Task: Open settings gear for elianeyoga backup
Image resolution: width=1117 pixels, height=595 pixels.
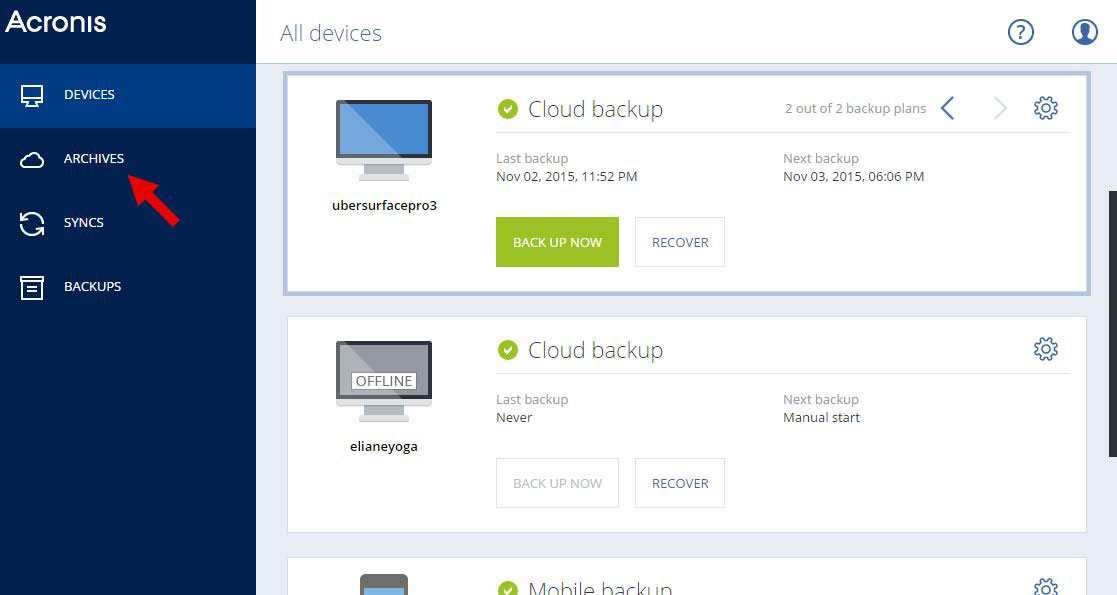Action: (x=1045, y=349)
